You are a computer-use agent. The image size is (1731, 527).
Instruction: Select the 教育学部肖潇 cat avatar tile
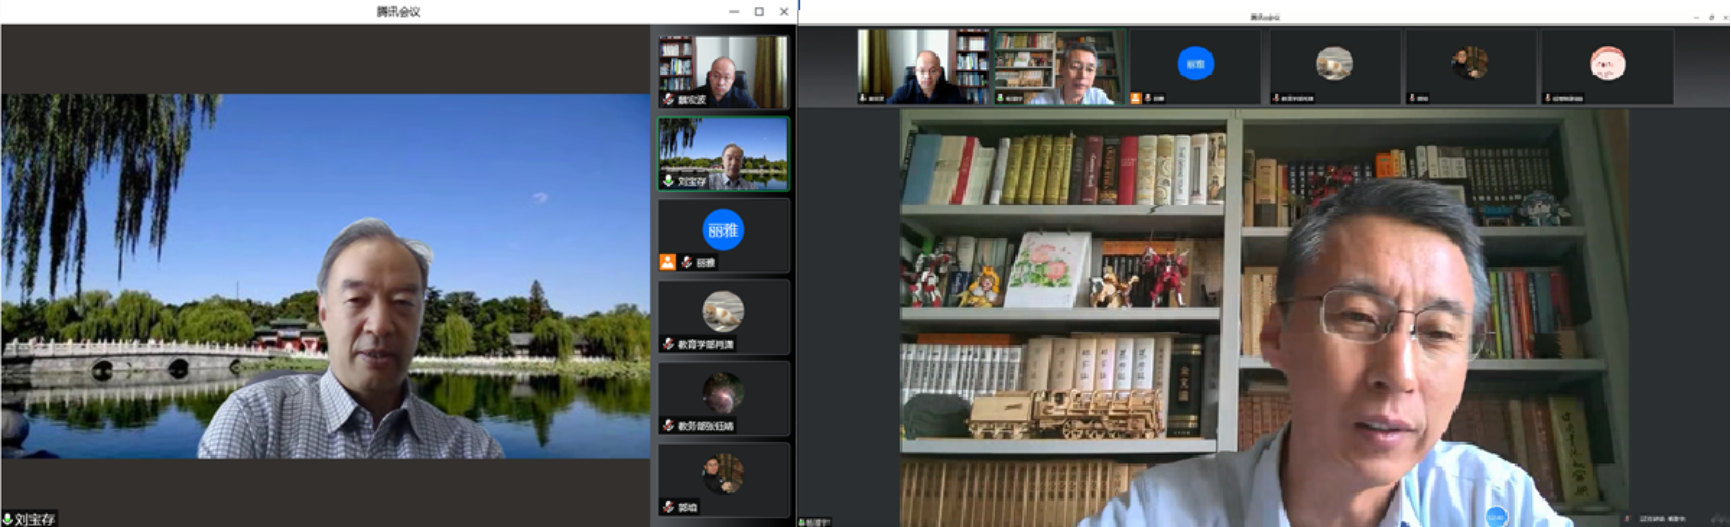(722, 311)
